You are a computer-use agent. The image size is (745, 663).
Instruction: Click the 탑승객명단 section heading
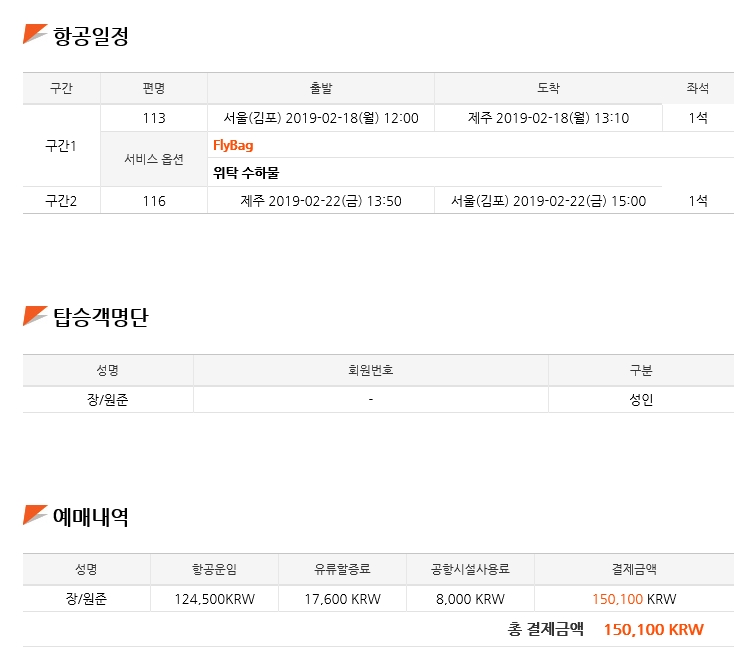click(x=101, y=317)
